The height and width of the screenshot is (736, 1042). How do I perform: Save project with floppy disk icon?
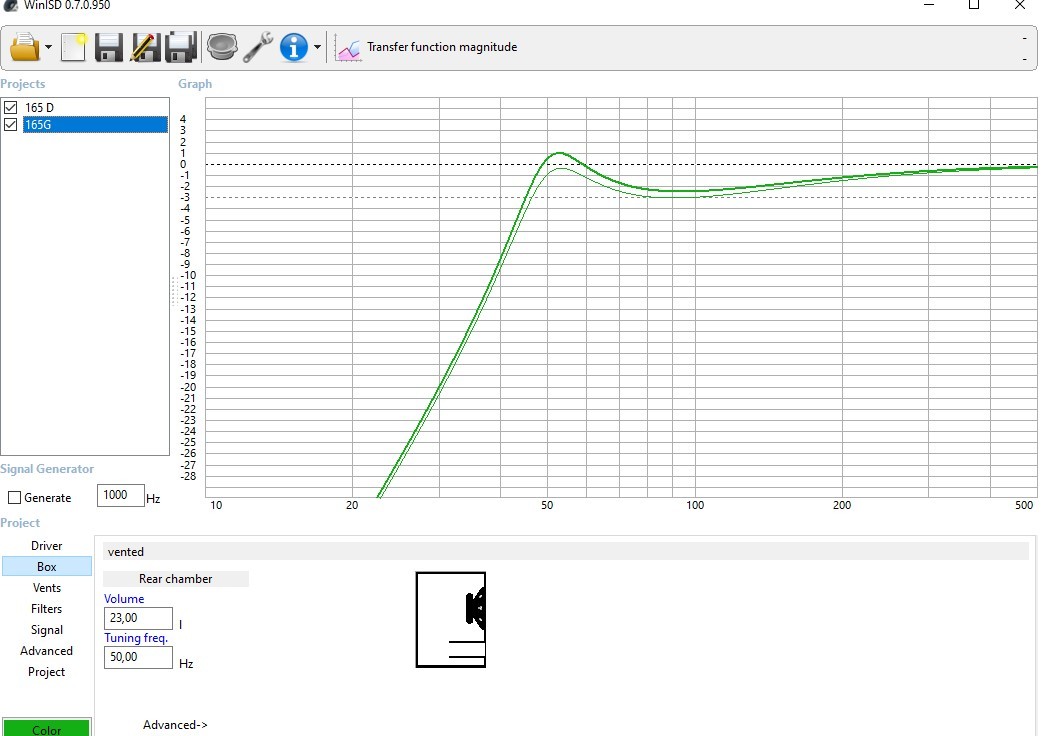pyautogui.click(x=108, y=47)
